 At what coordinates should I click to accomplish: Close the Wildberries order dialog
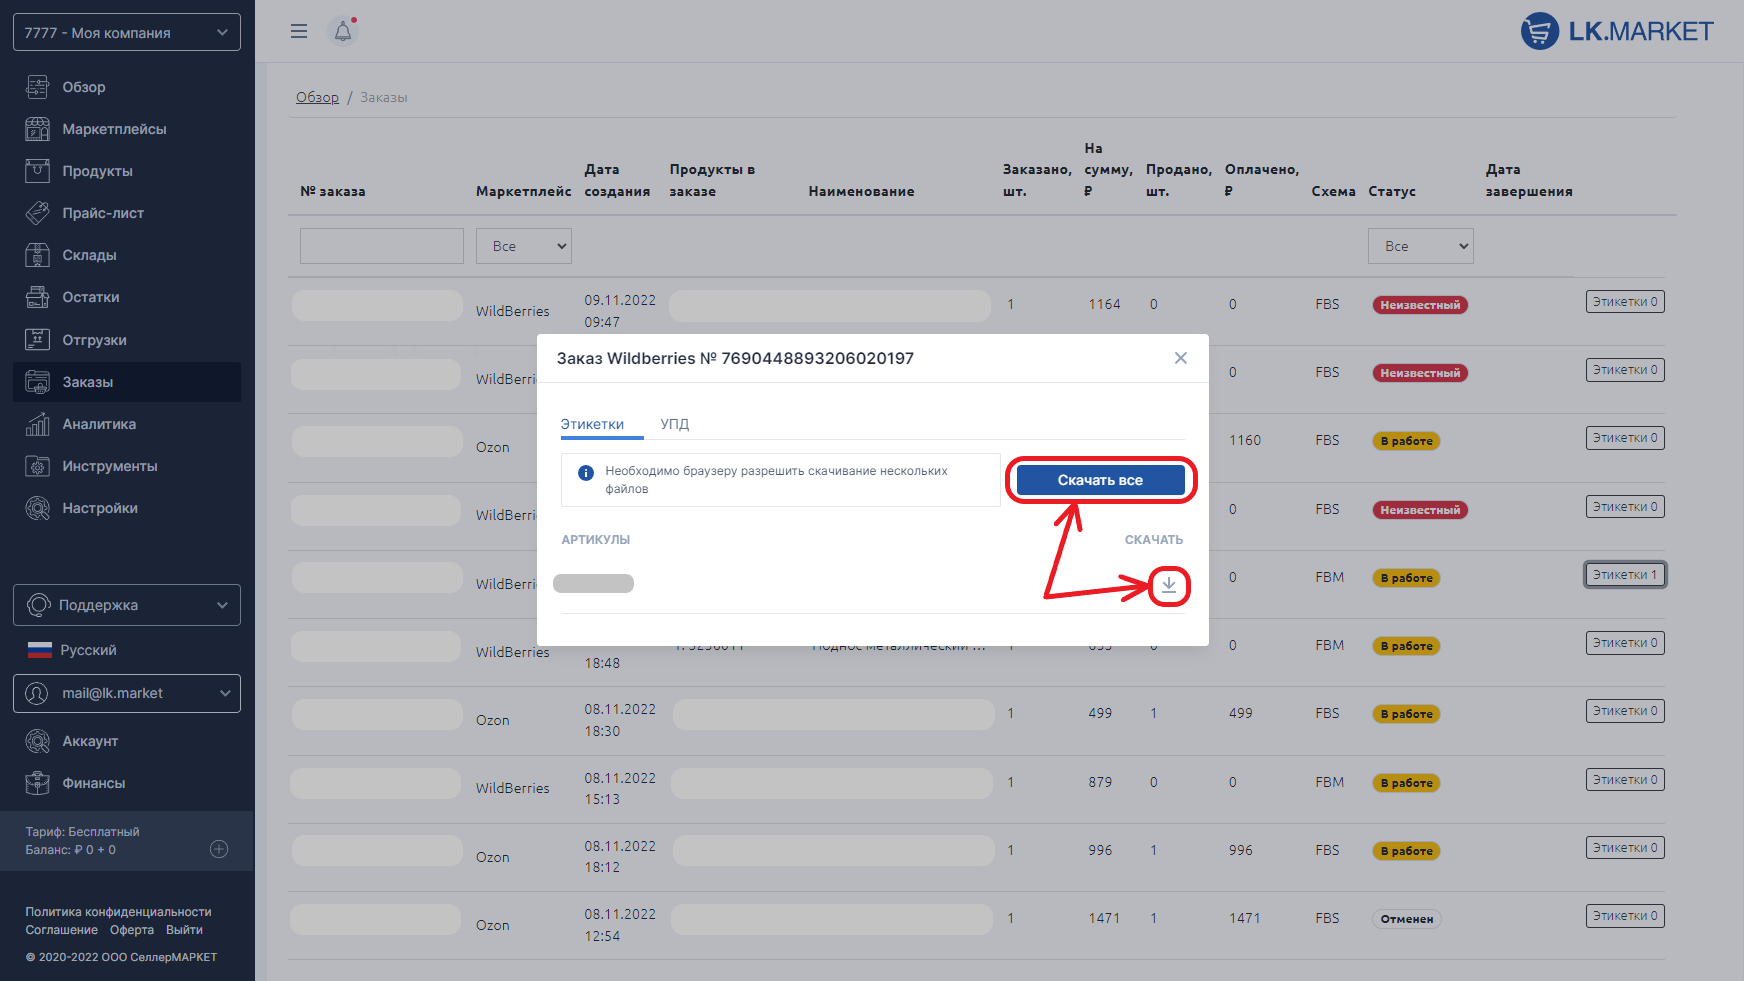pos(1181,358)
